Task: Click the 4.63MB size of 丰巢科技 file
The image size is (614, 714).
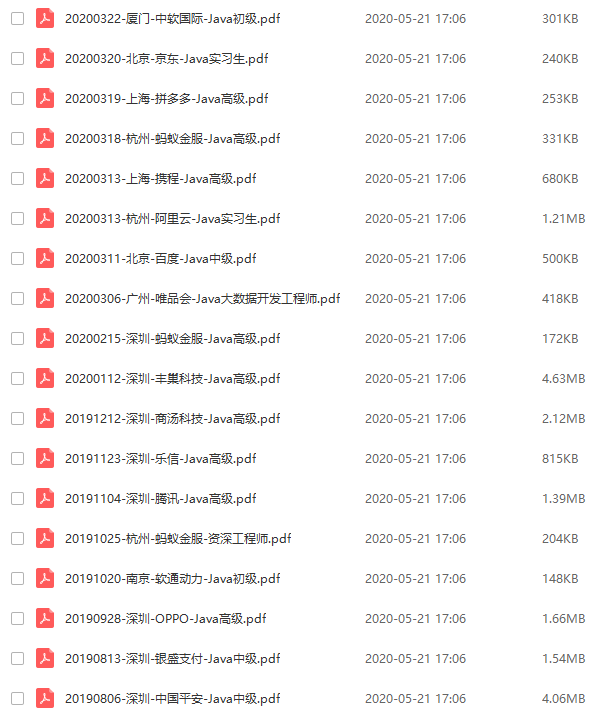Action: click(x=563, y=378)
